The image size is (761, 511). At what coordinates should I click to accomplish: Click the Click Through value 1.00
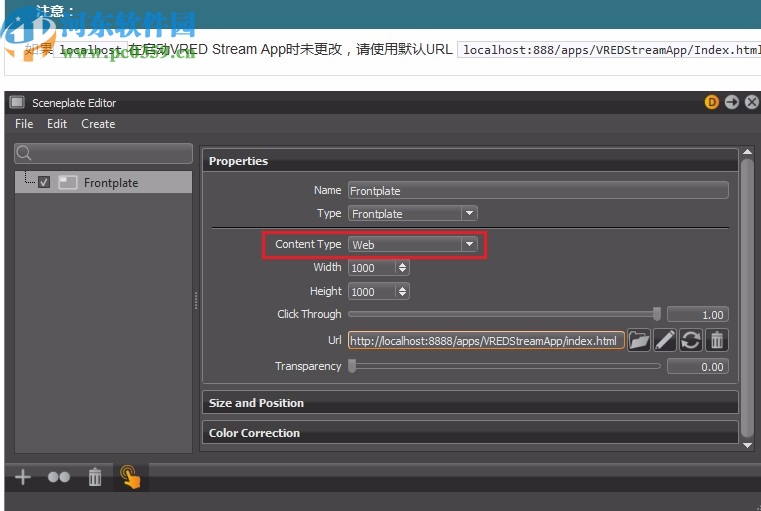click(x=697, y=315)
